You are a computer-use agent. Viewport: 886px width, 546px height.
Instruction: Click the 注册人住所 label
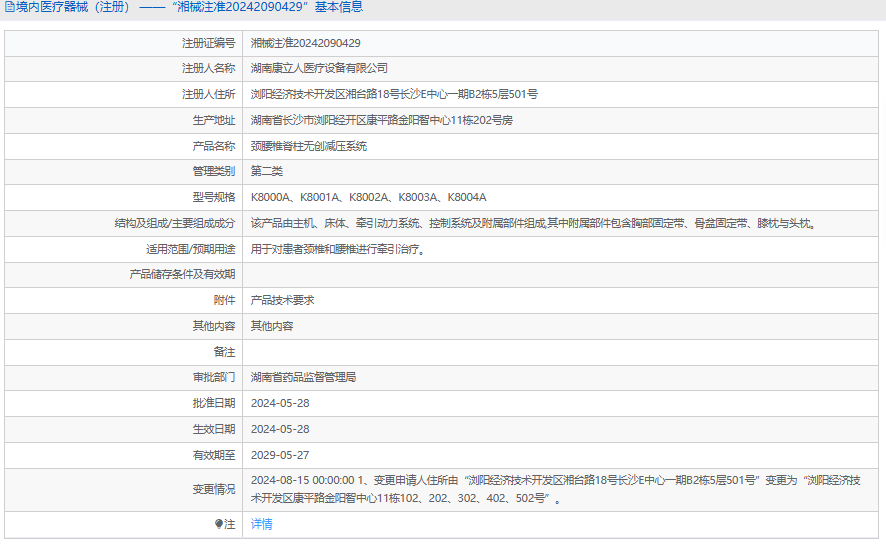209,94
